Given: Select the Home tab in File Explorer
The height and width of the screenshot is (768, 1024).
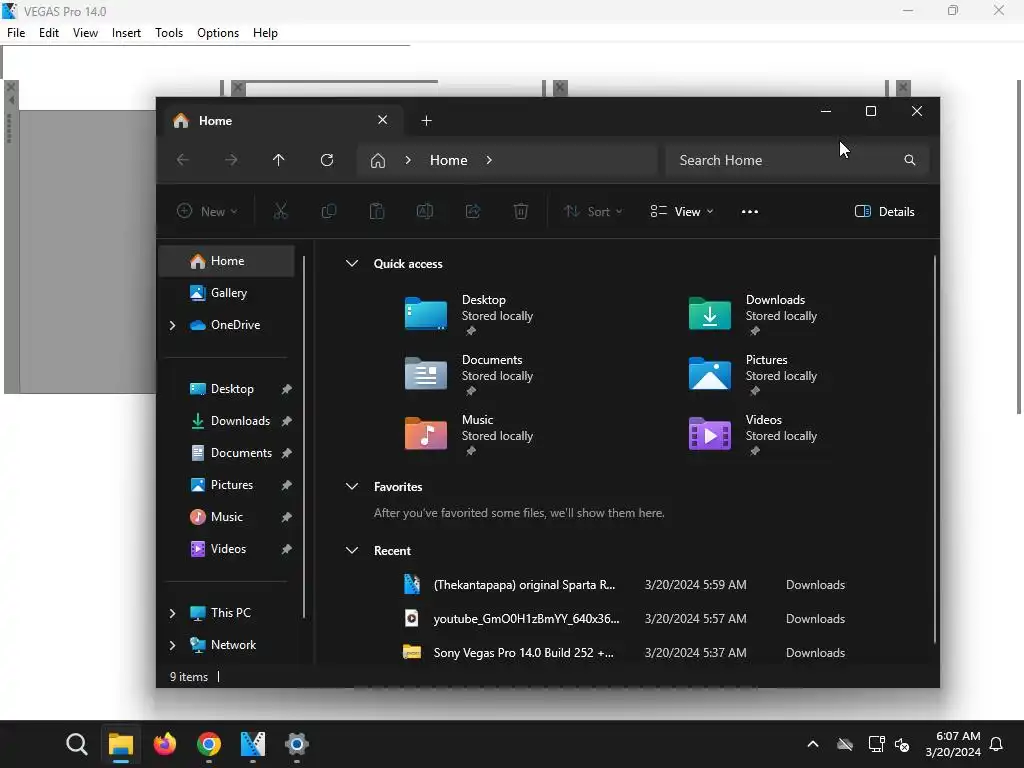Looking at the screenshot, I should pyautogui.click(x=281, y=121).
